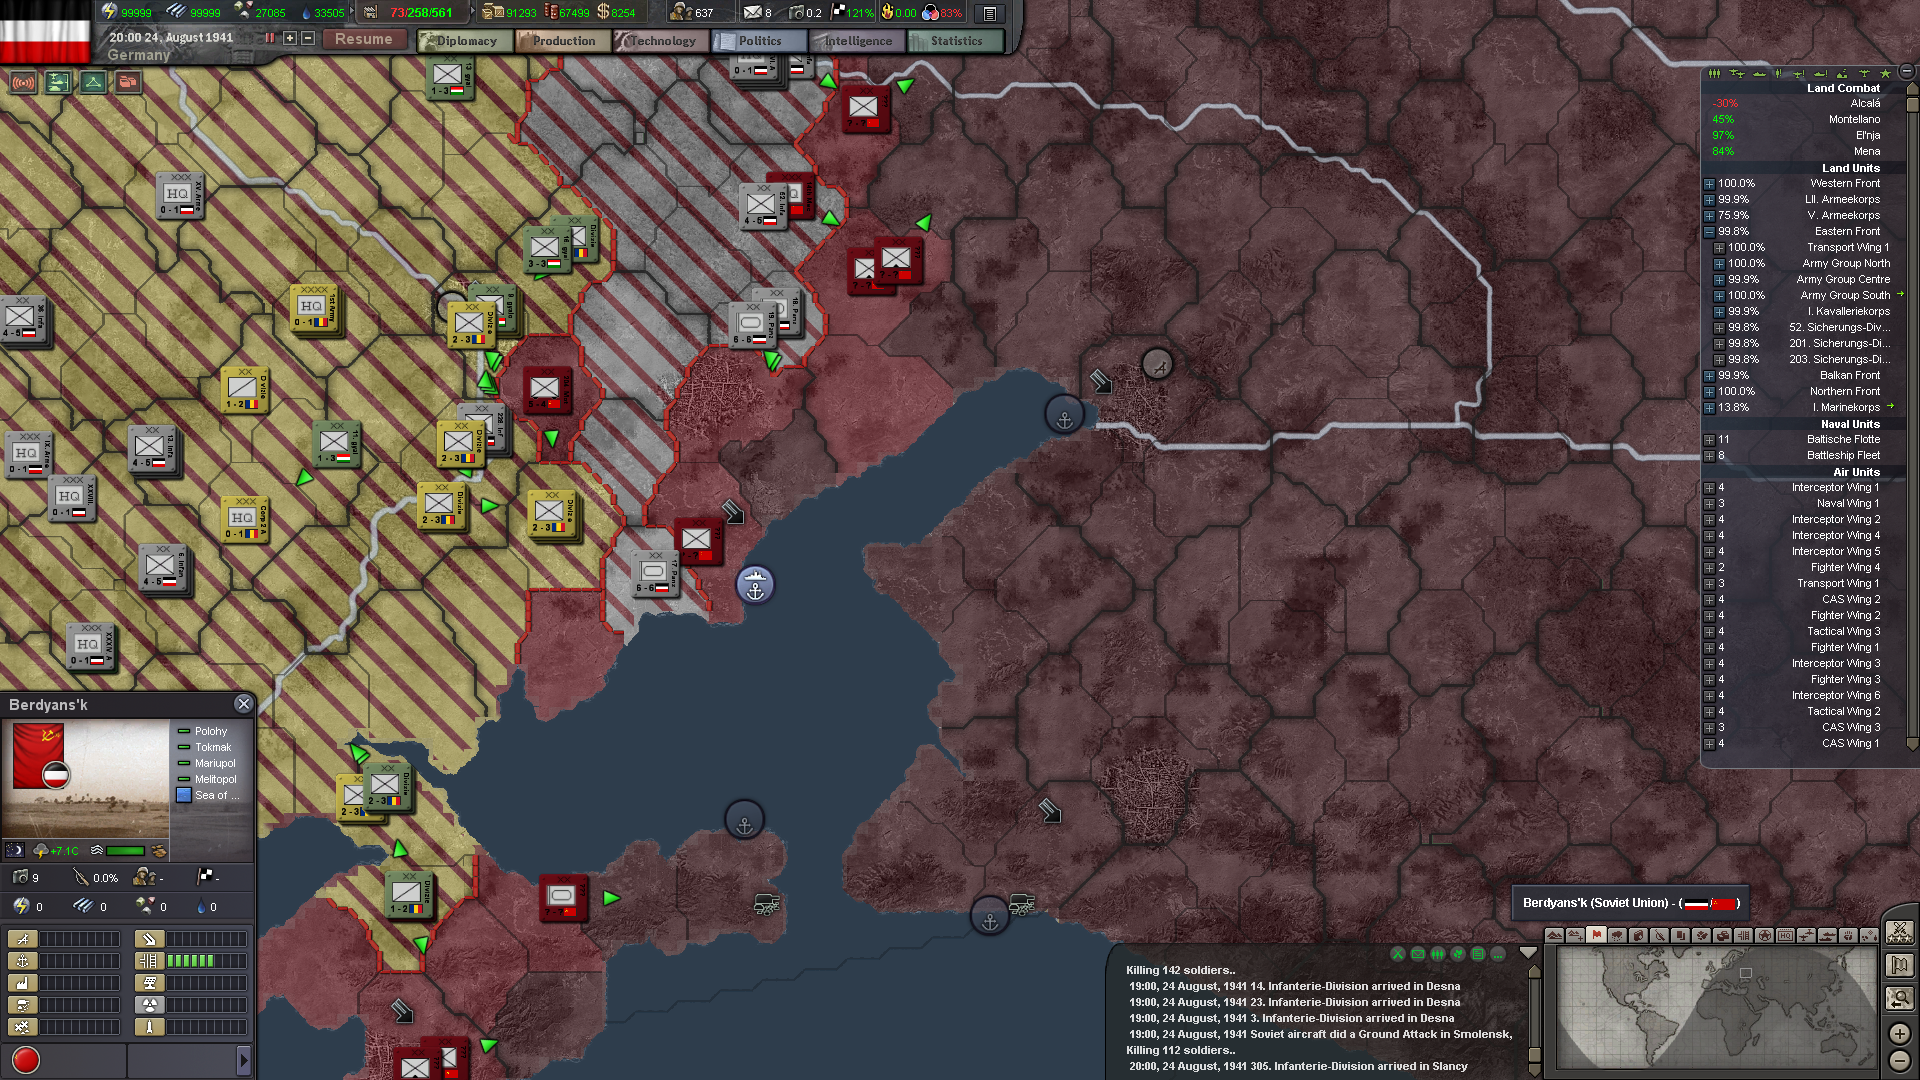Click the Resume button

[363, 39]
